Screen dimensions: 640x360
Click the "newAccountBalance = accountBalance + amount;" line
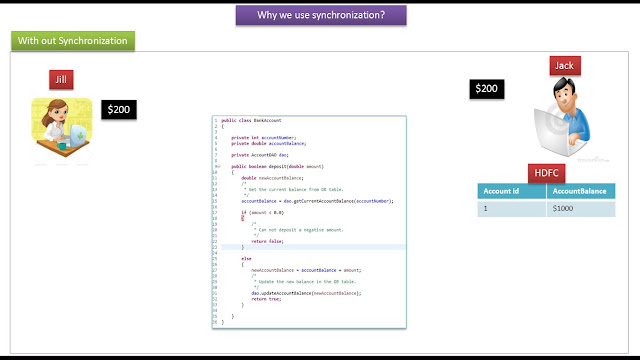coord(306,270)
